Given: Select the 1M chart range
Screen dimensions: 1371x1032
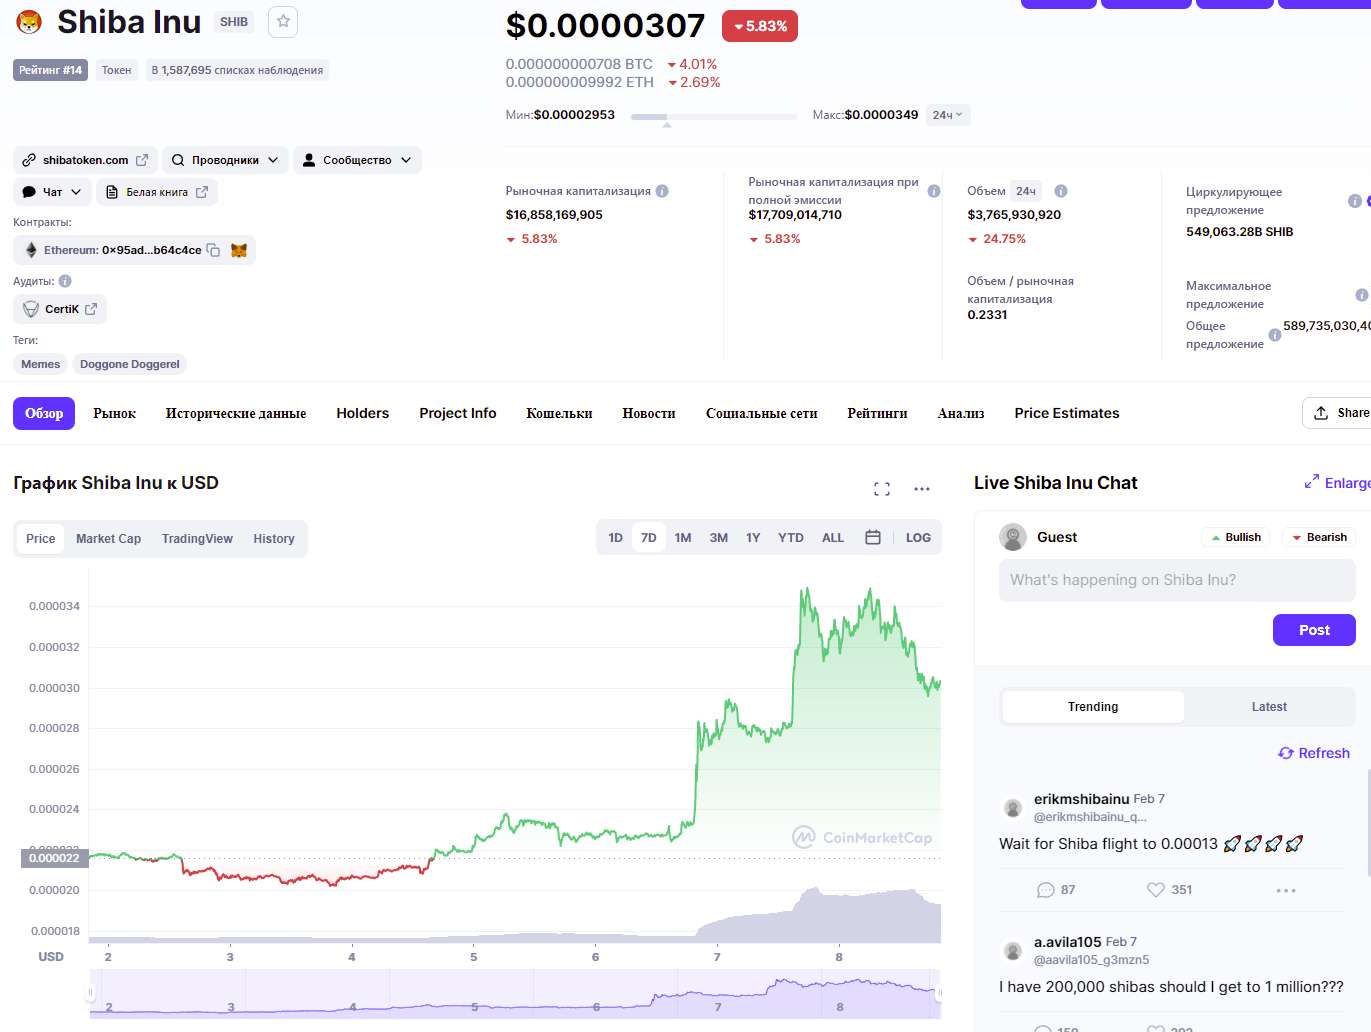Looking at the screenshot, I should [683, 538].
